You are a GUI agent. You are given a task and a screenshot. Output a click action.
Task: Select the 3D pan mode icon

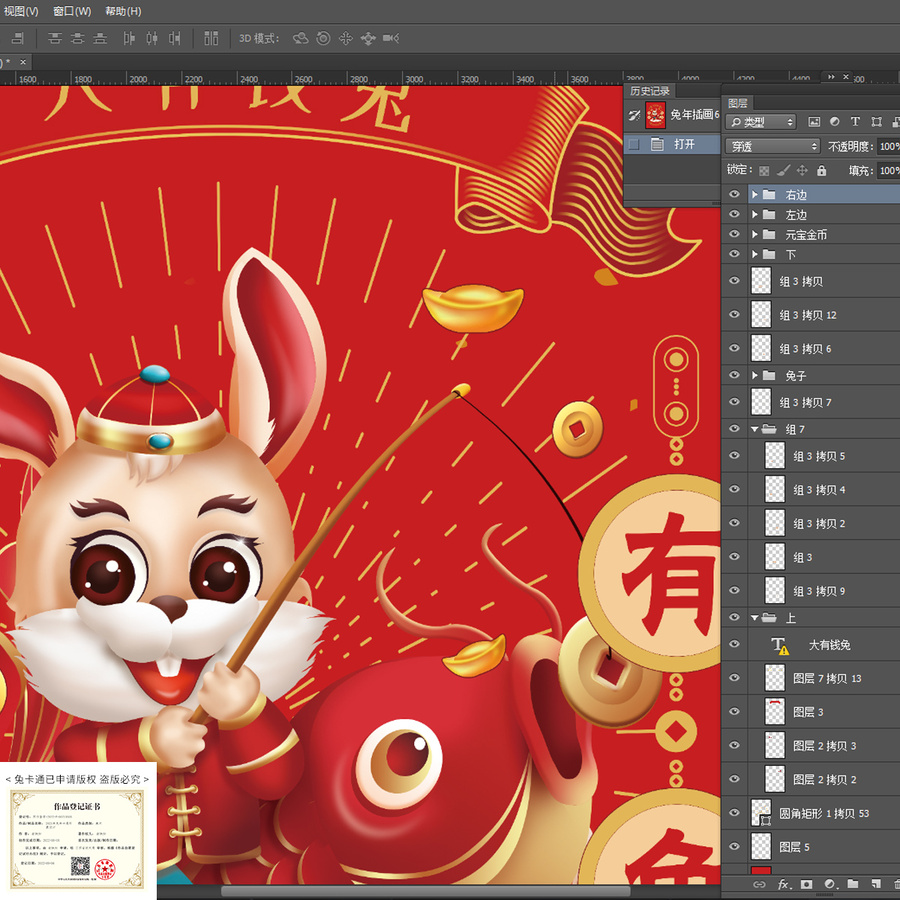(346, 38)
